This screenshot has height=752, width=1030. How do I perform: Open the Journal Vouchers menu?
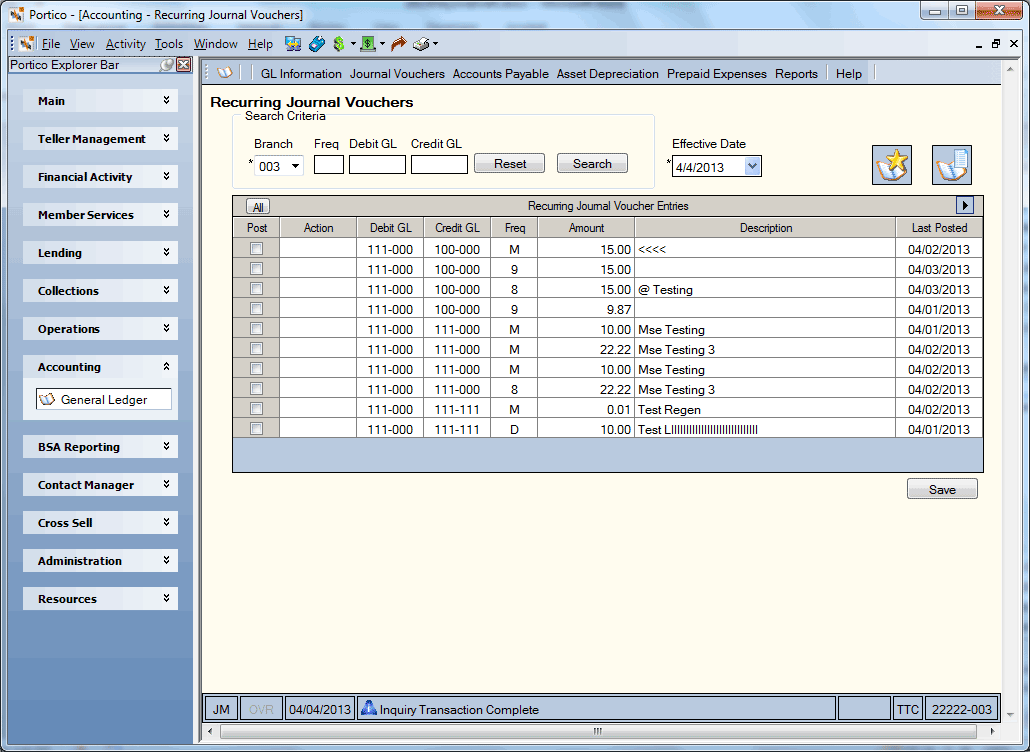[397, 74]
